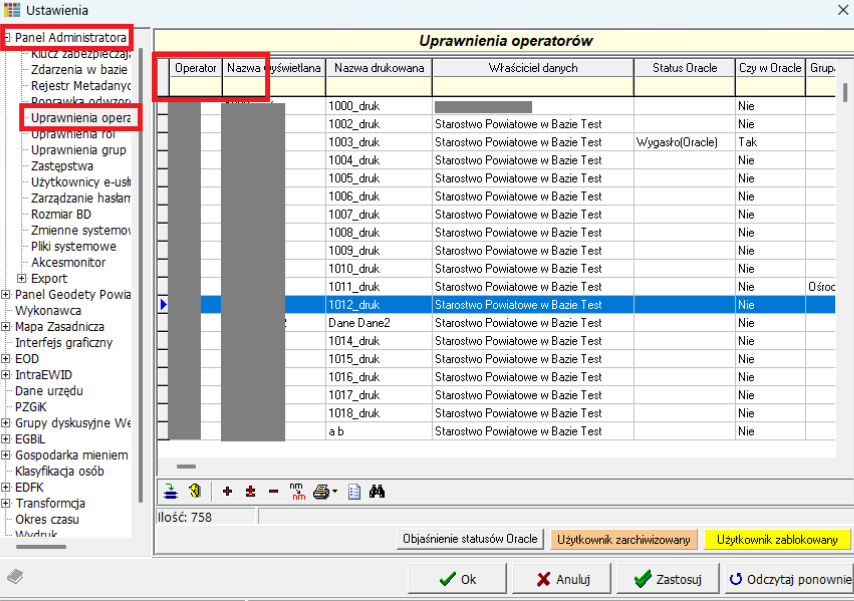Click the yellow 'Użytkownik zablokowany' legend

(777, 539)
